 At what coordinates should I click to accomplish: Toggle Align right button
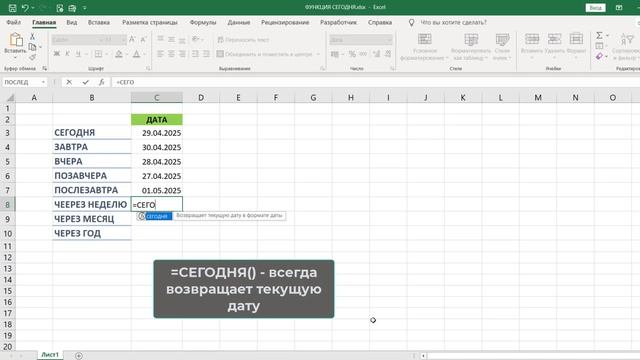(182, 54)
